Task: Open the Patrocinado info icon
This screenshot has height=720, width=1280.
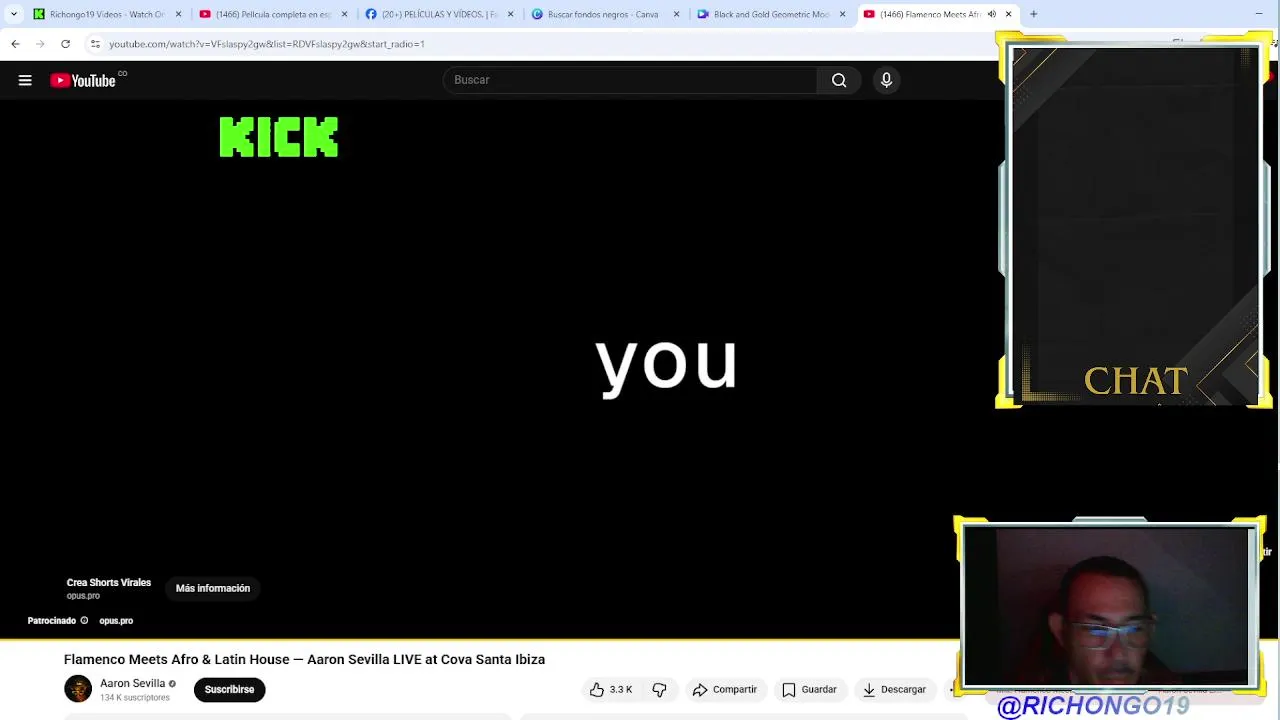Action: [84, 621]
